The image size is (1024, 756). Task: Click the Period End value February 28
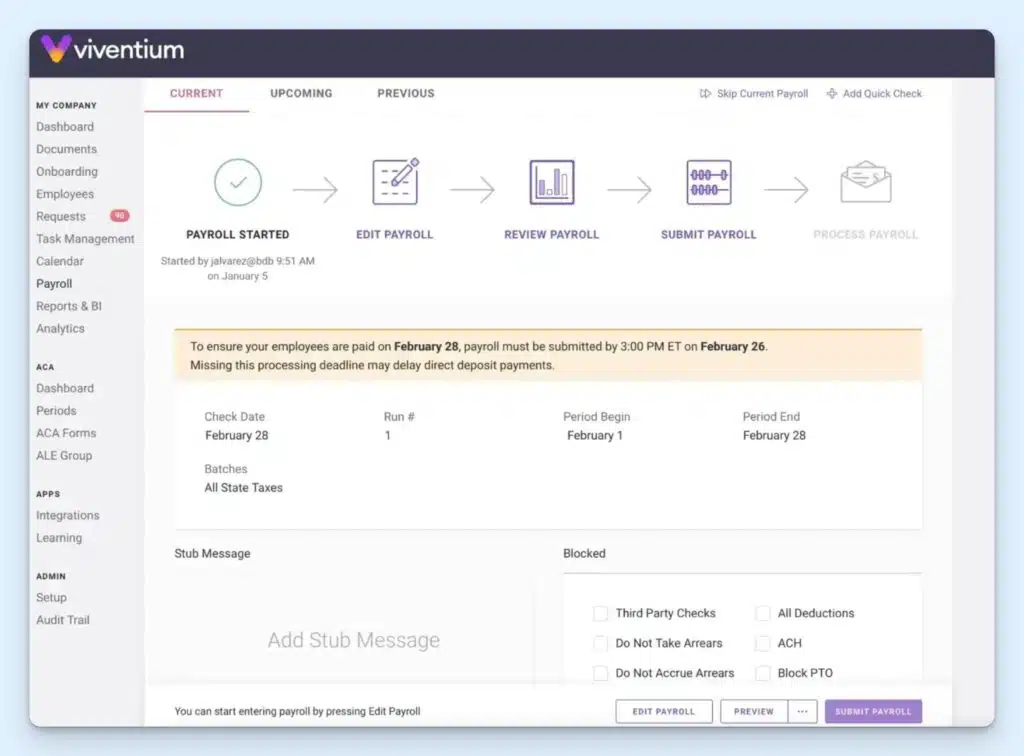(x=775, y=435)
